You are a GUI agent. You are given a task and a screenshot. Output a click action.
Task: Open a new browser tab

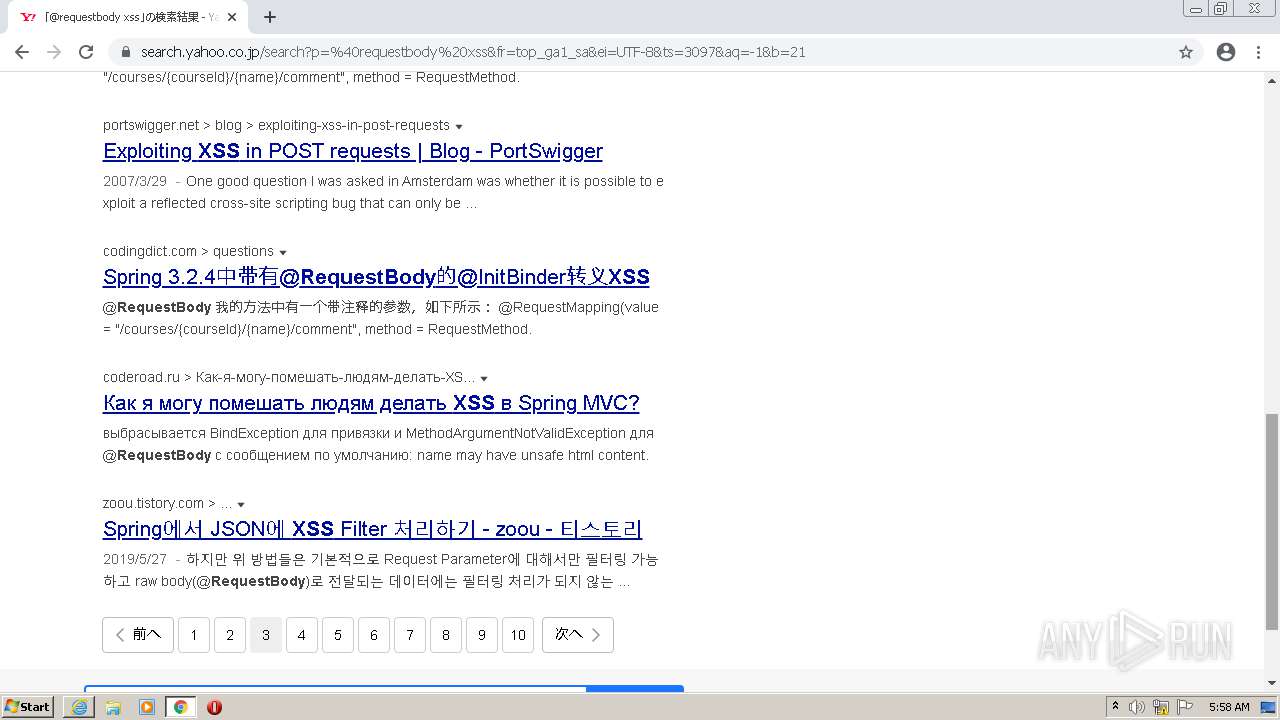click(269, 17)
